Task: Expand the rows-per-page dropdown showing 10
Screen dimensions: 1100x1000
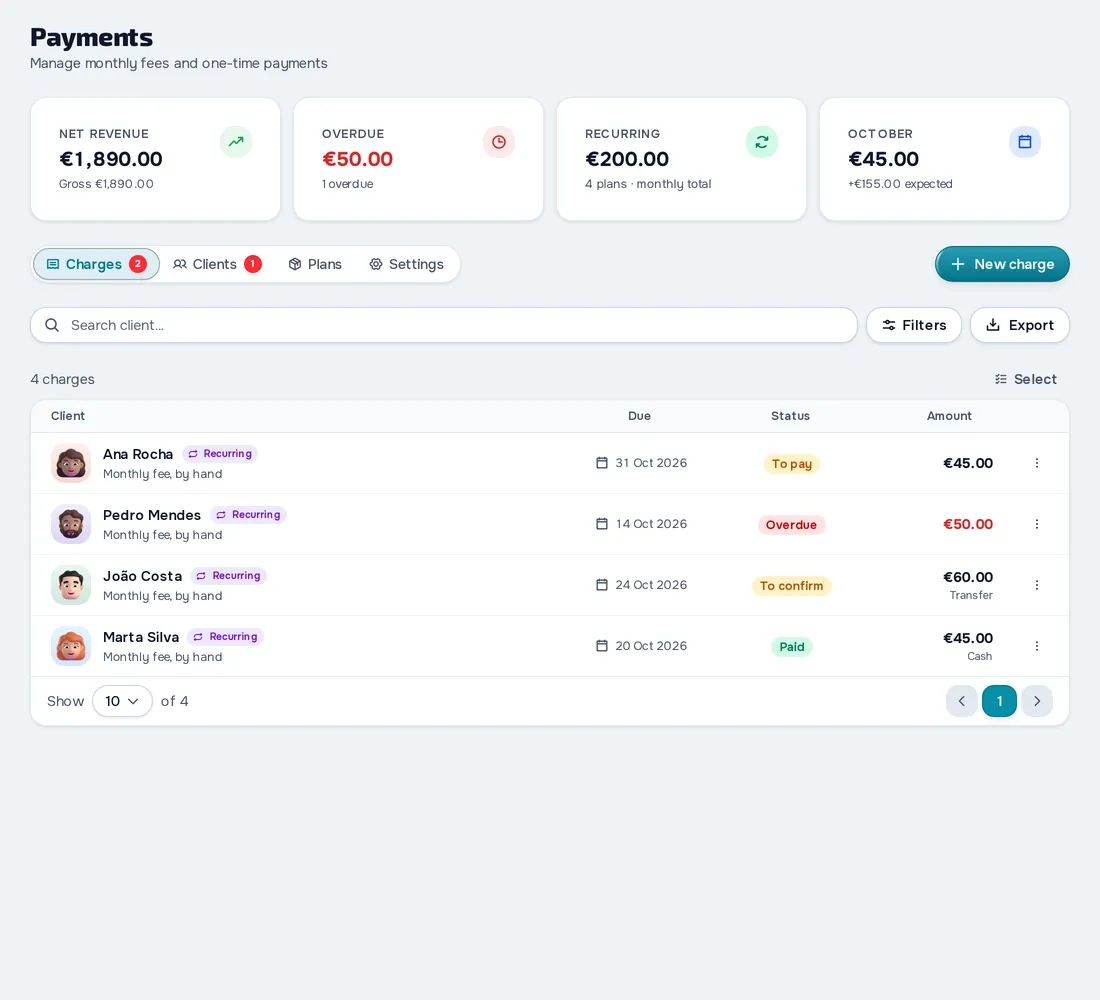Action: click(x=122, y=701)
